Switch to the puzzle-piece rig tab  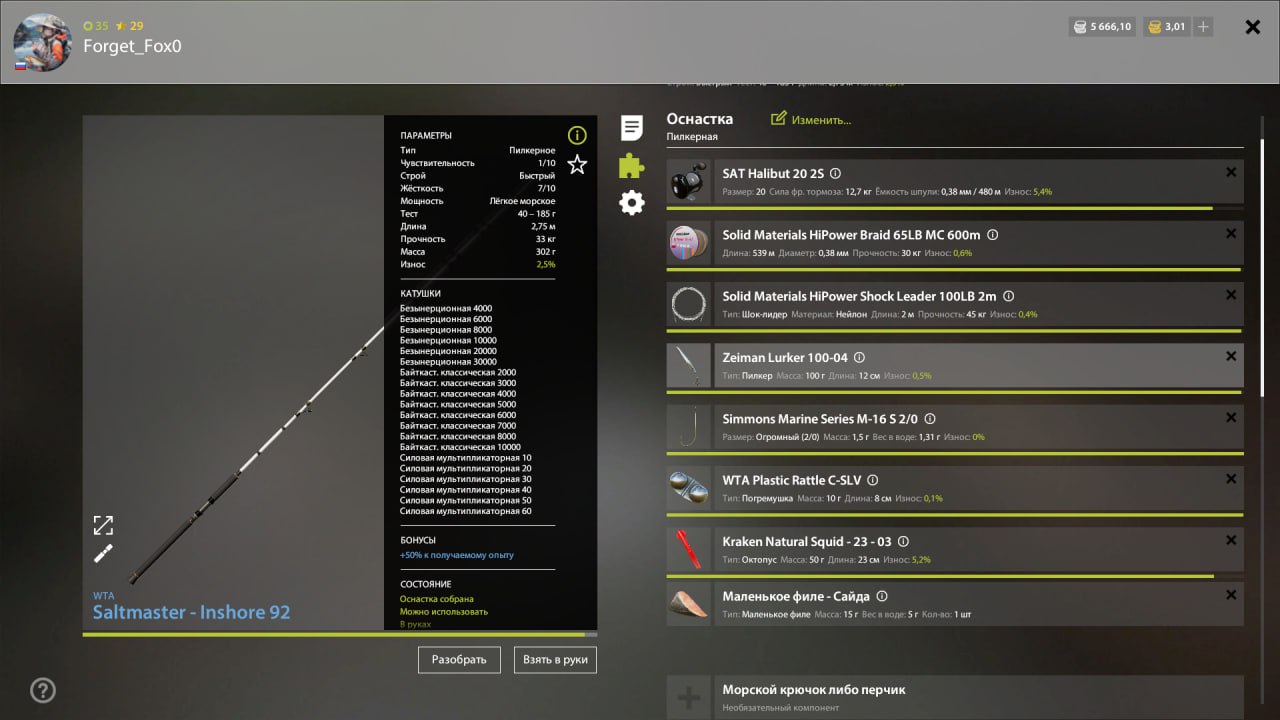click(x=632, y=165)
